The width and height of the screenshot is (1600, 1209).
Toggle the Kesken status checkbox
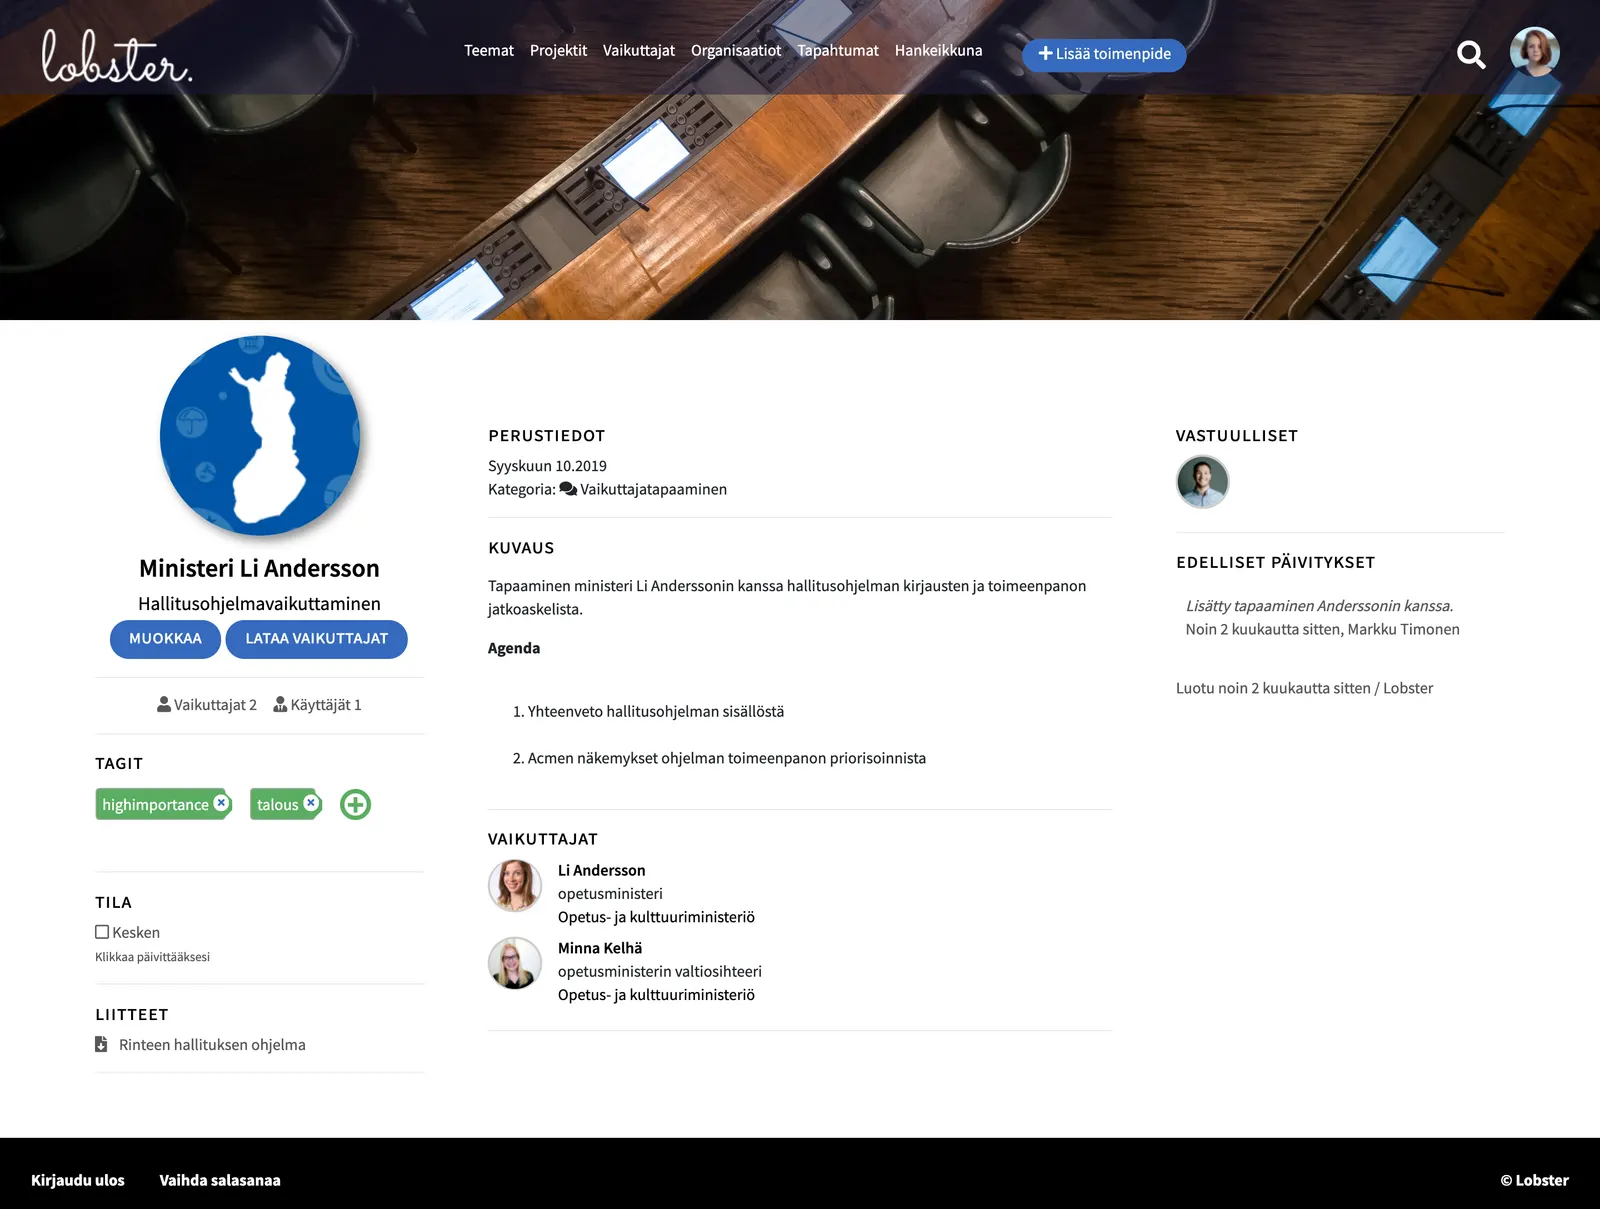coord(102,932)
